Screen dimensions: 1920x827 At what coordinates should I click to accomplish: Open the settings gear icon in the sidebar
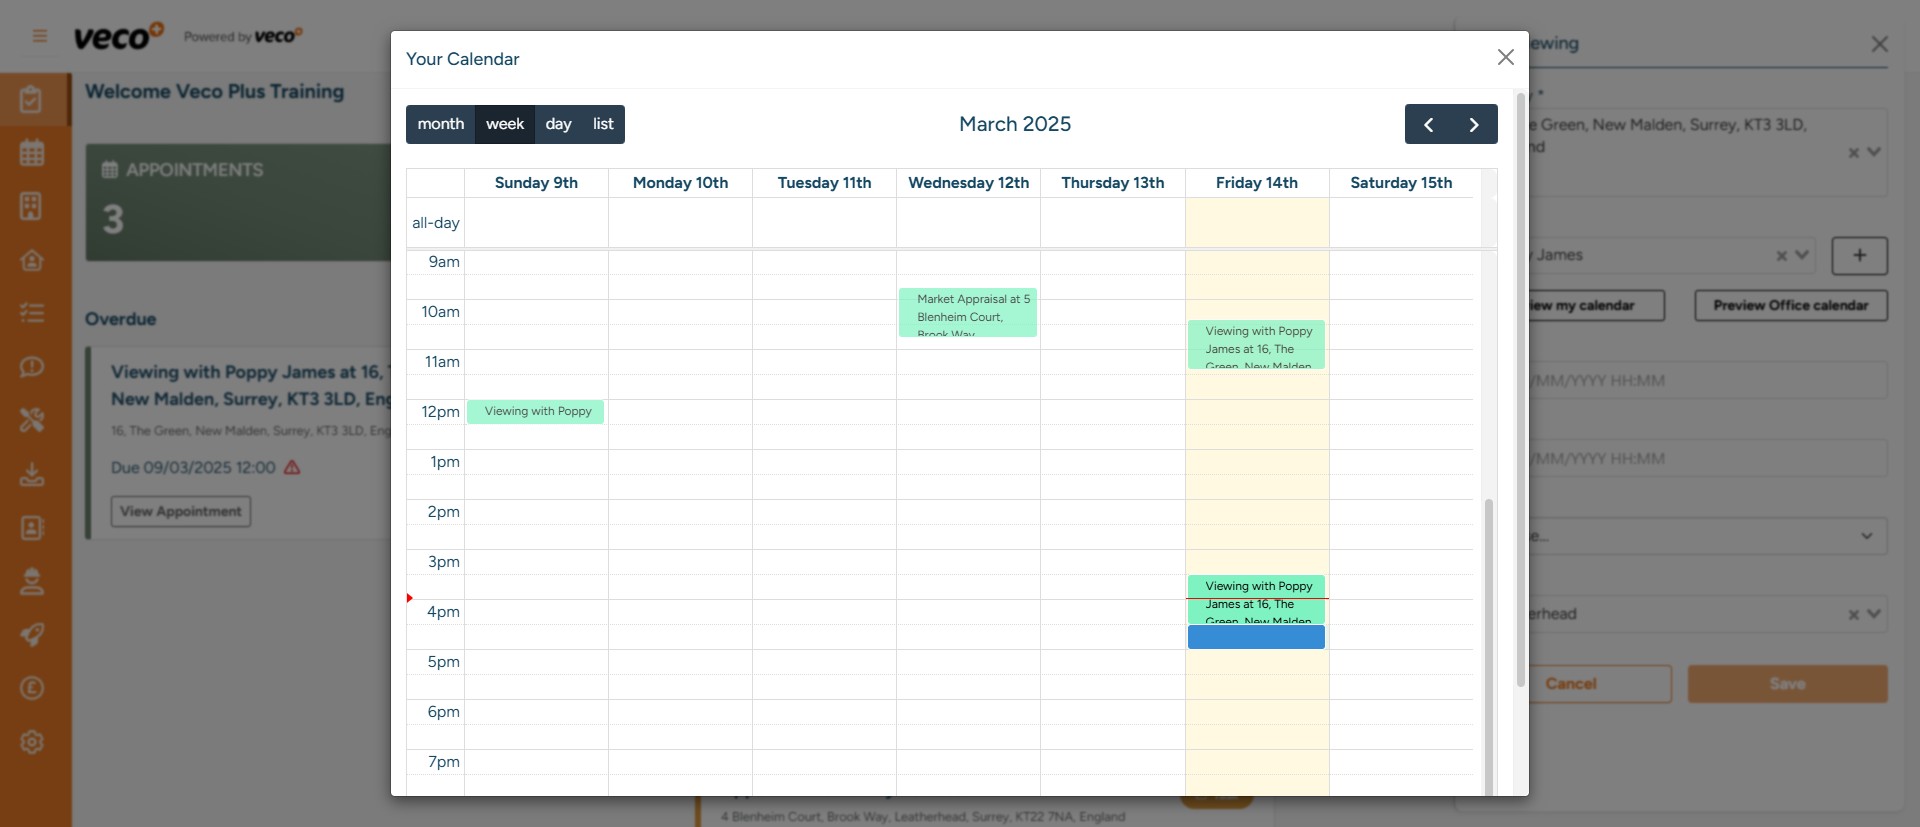tap(32, 742)
